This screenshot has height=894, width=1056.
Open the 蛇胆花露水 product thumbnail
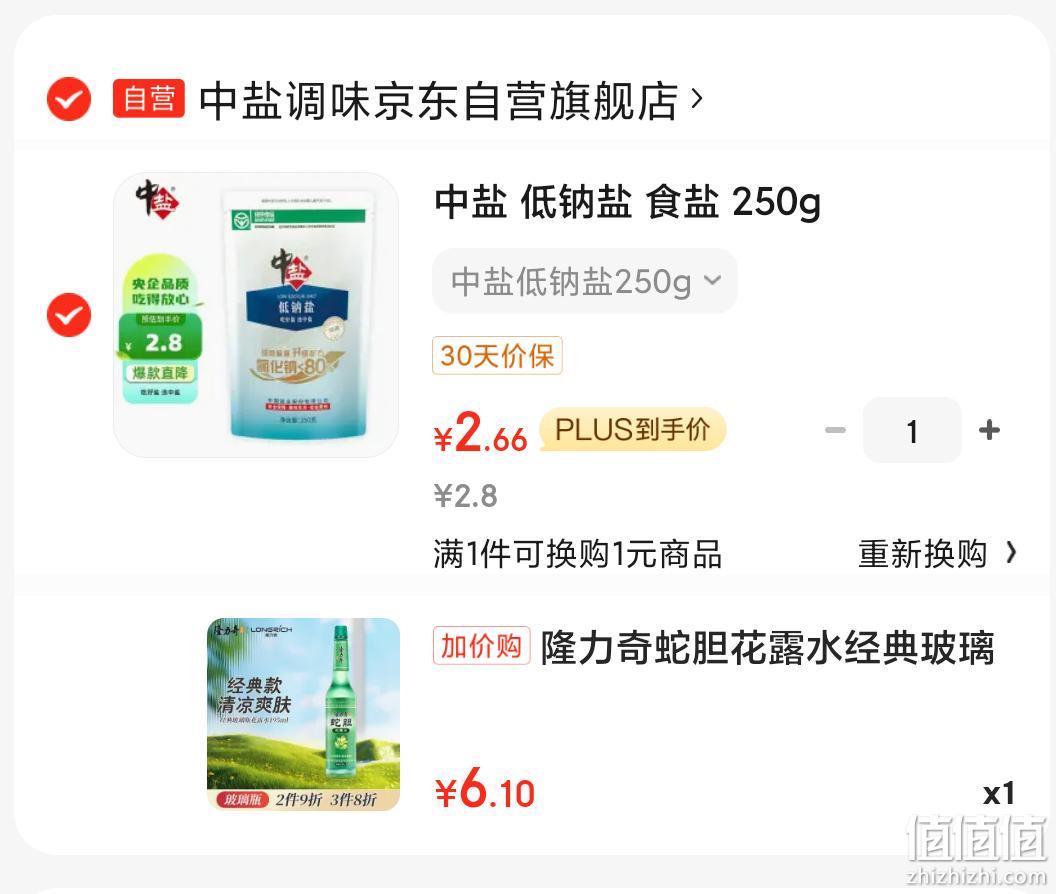tap(303, 714)
